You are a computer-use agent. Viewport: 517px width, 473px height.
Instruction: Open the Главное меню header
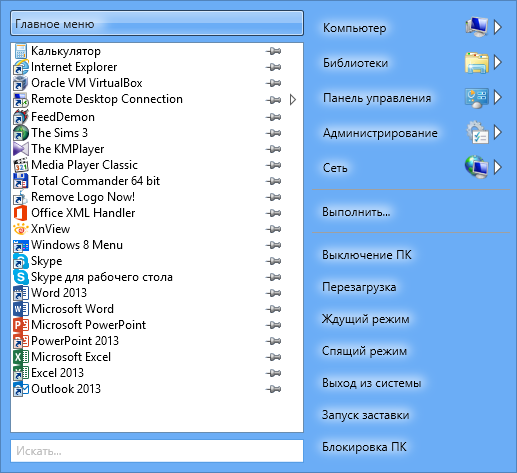(157, 23)
